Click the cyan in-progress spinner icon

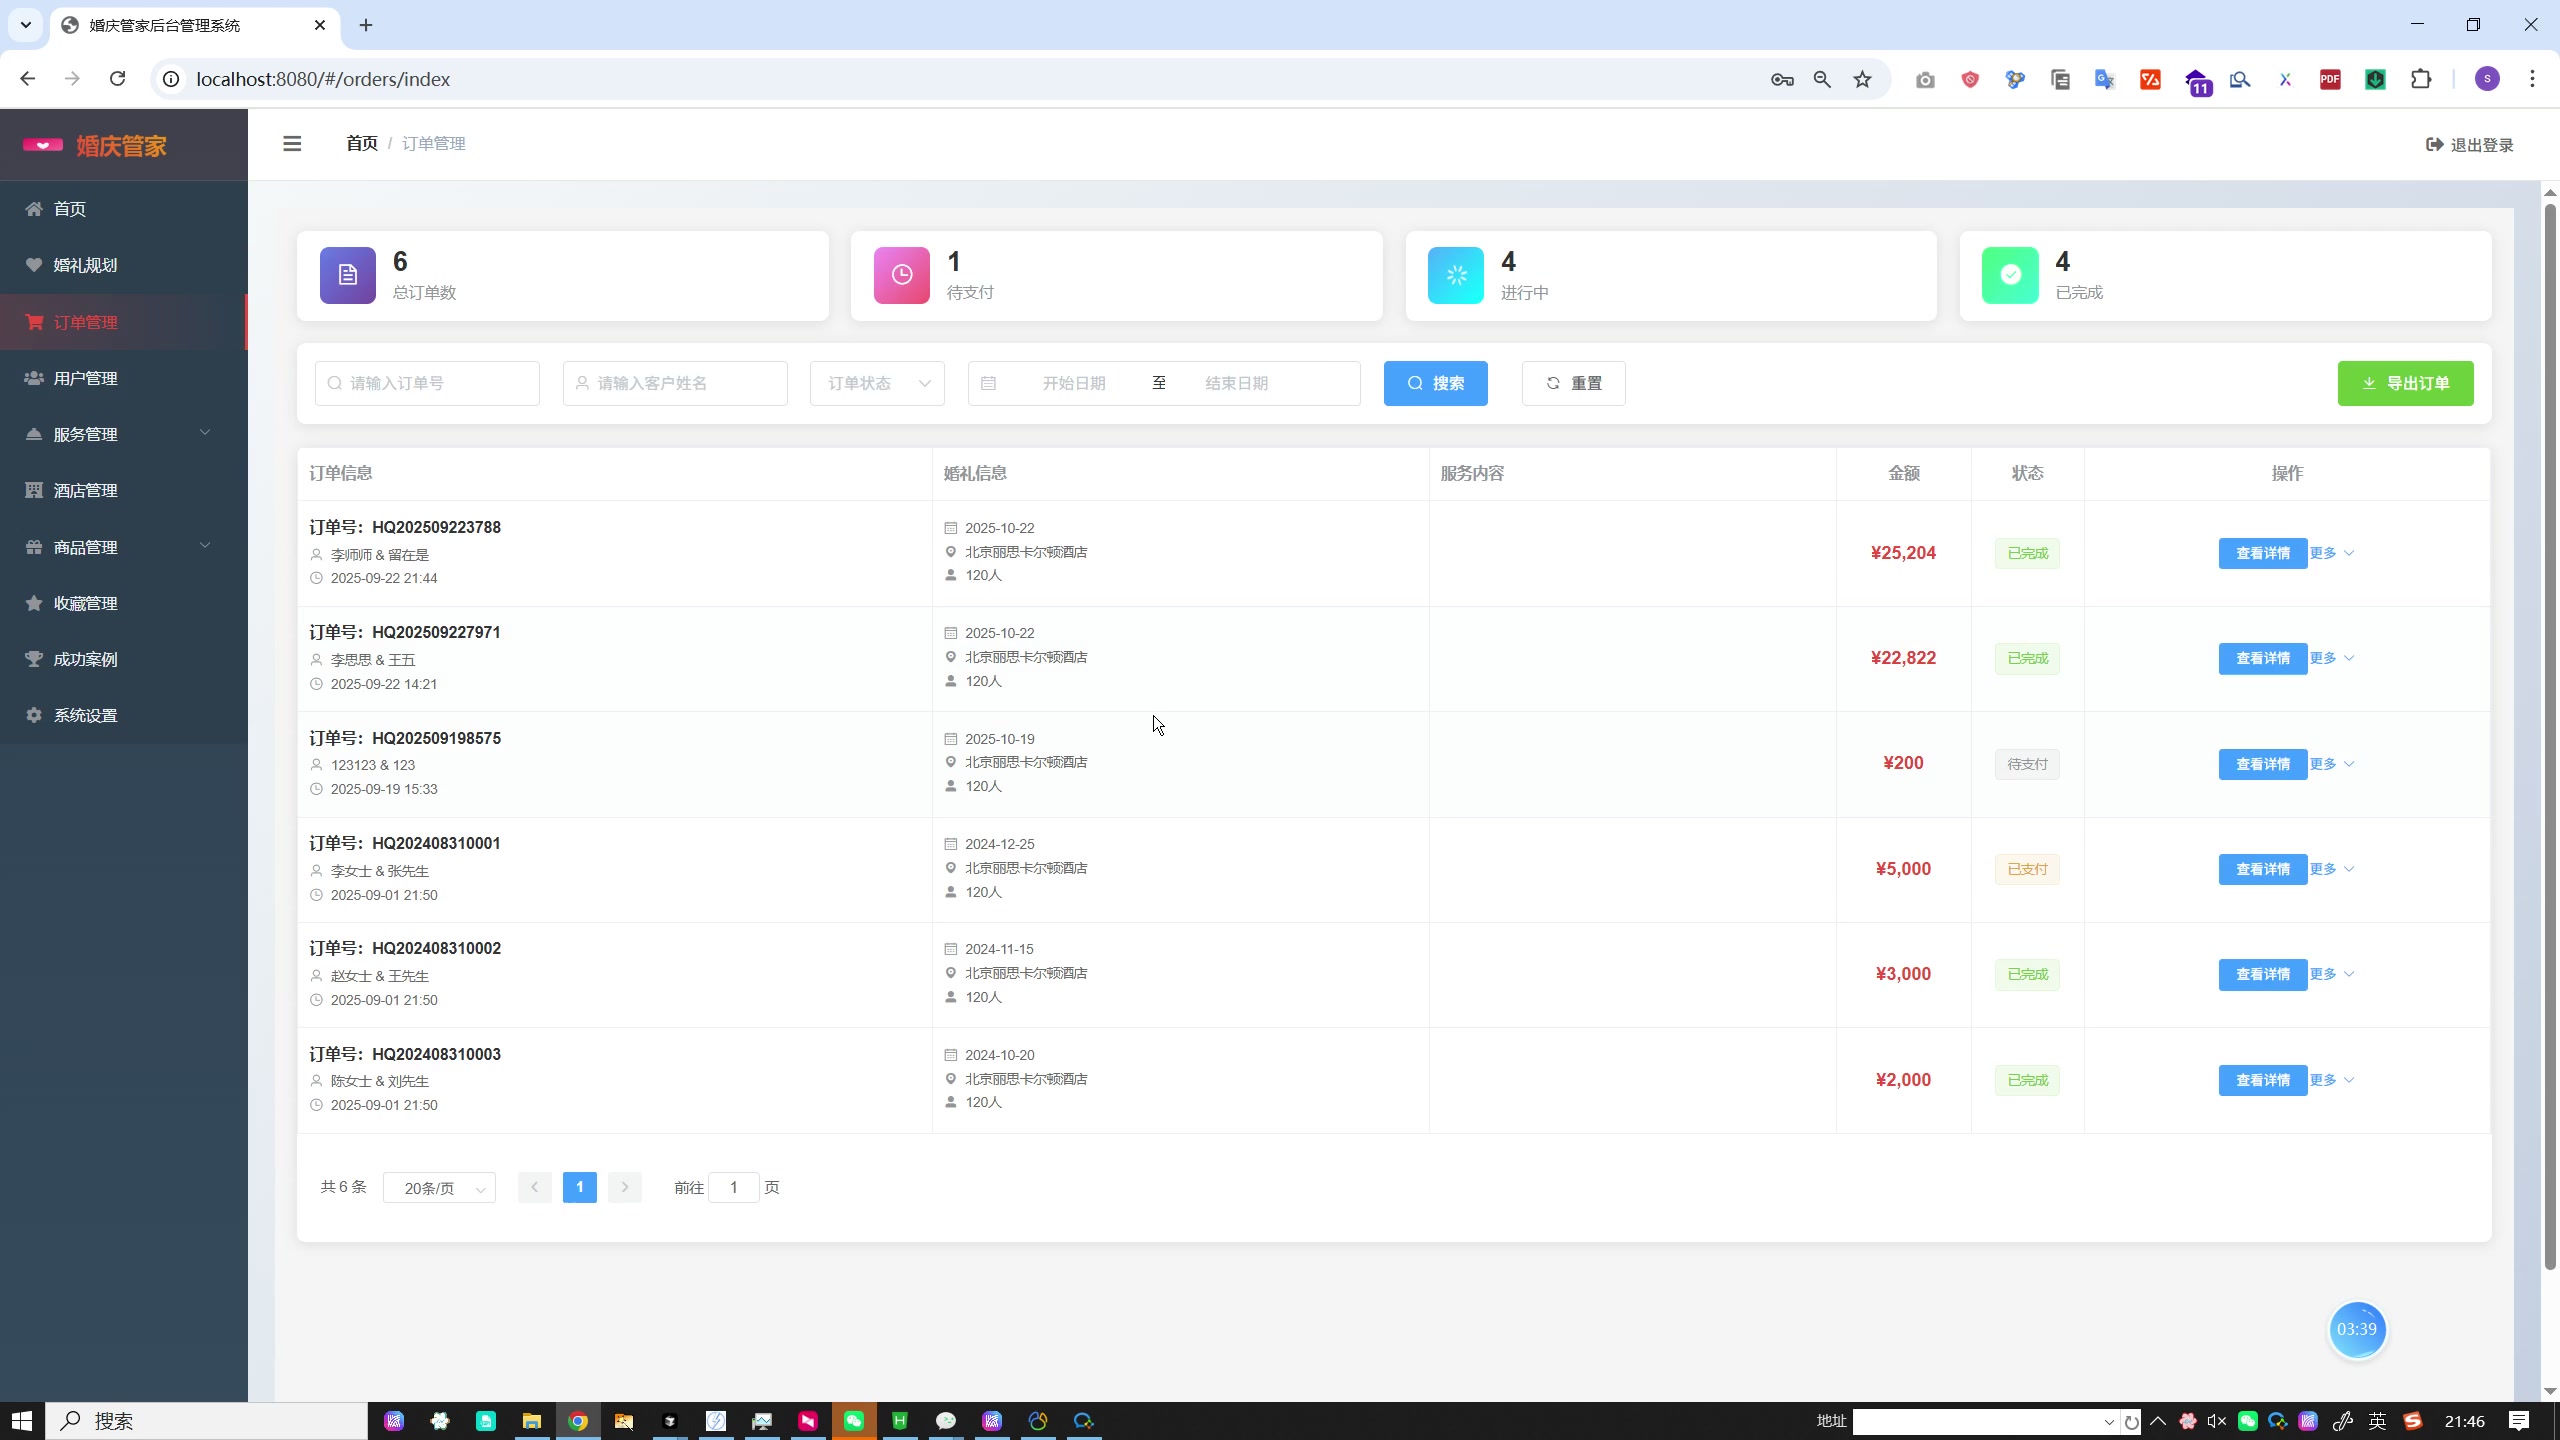coord(1455,275)
